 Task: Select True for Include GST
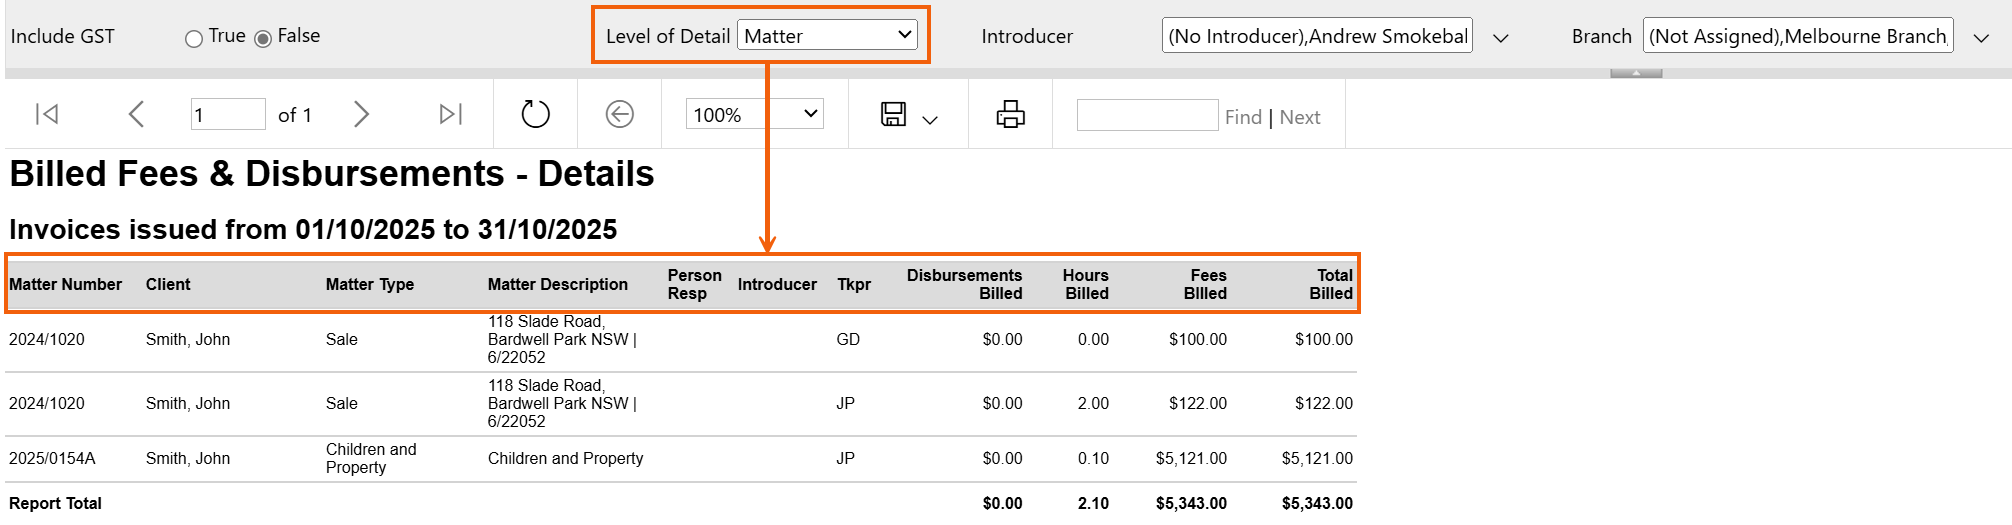tap(194, 39)
